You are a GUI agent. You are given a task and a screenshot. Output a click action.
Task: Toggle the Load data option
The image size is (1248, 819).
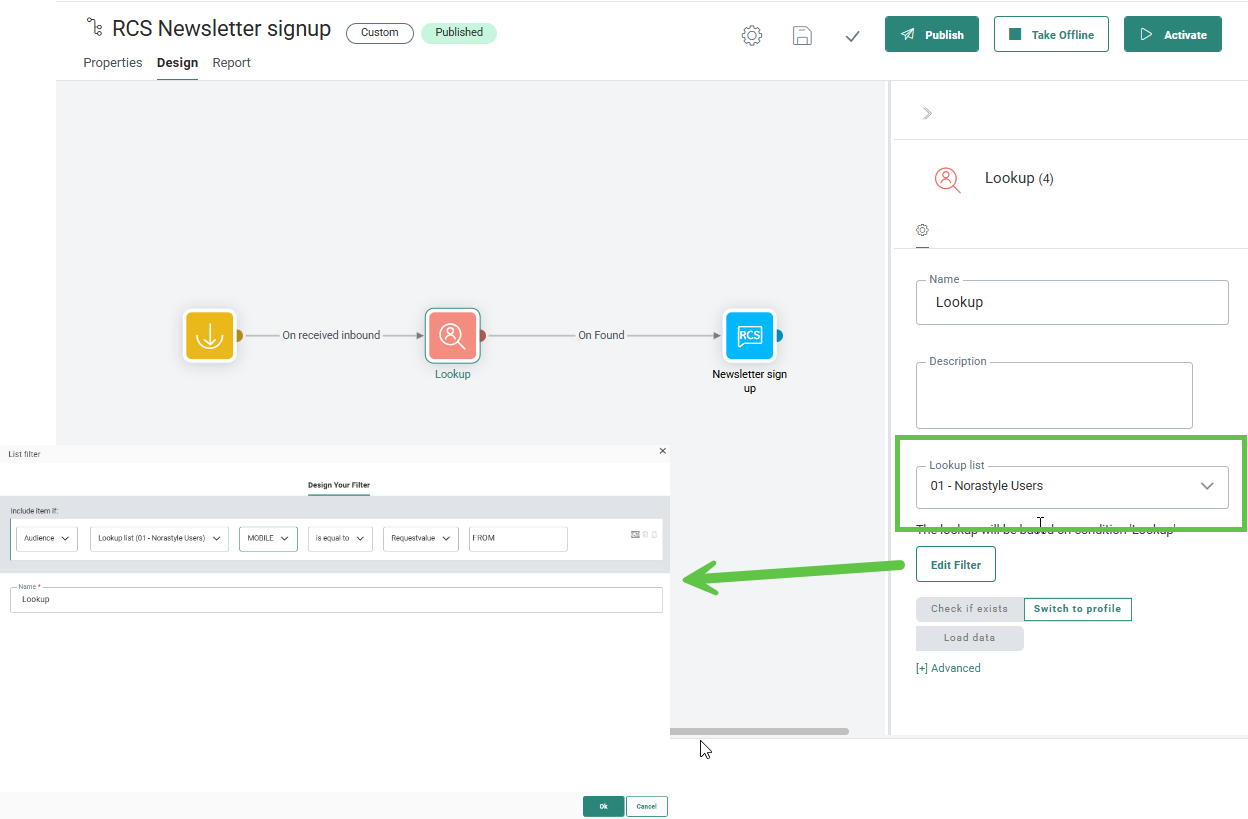point(969,638)
